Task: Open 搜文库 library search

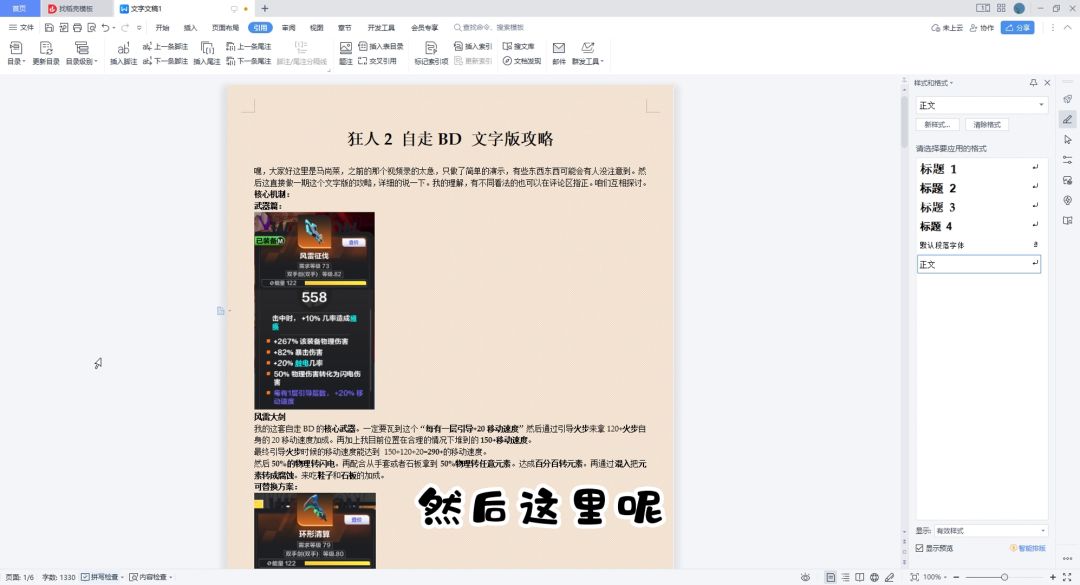Action: pyautogui.click(x=519, y=46)
